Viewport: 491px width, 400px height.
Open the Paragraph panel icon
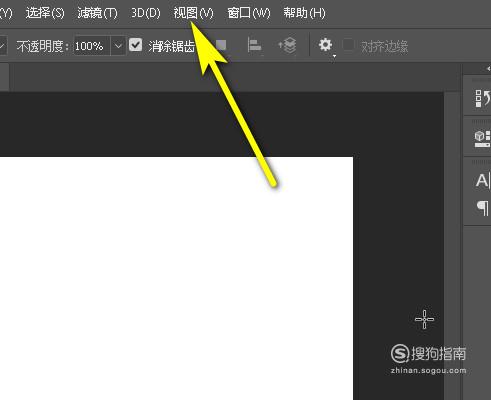[x=483, y=208]
